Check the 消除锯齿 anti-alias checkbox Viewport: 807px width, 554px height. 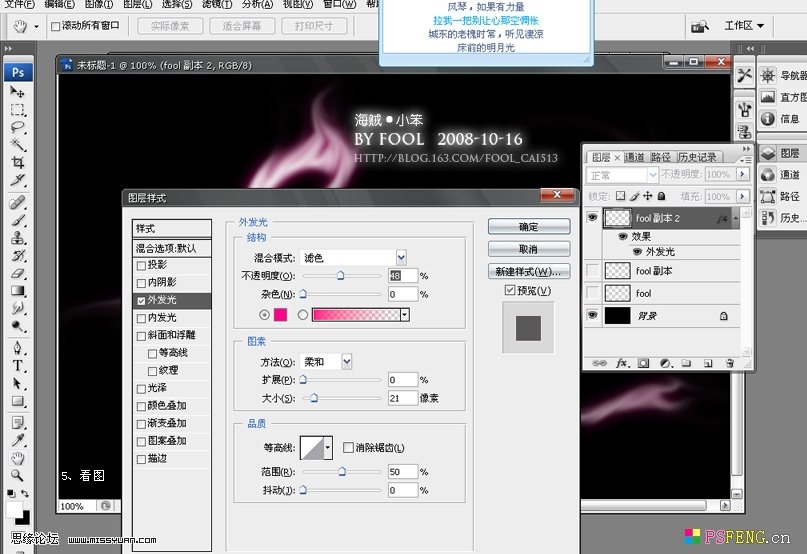pyautogui.click(x=348, y=447)
